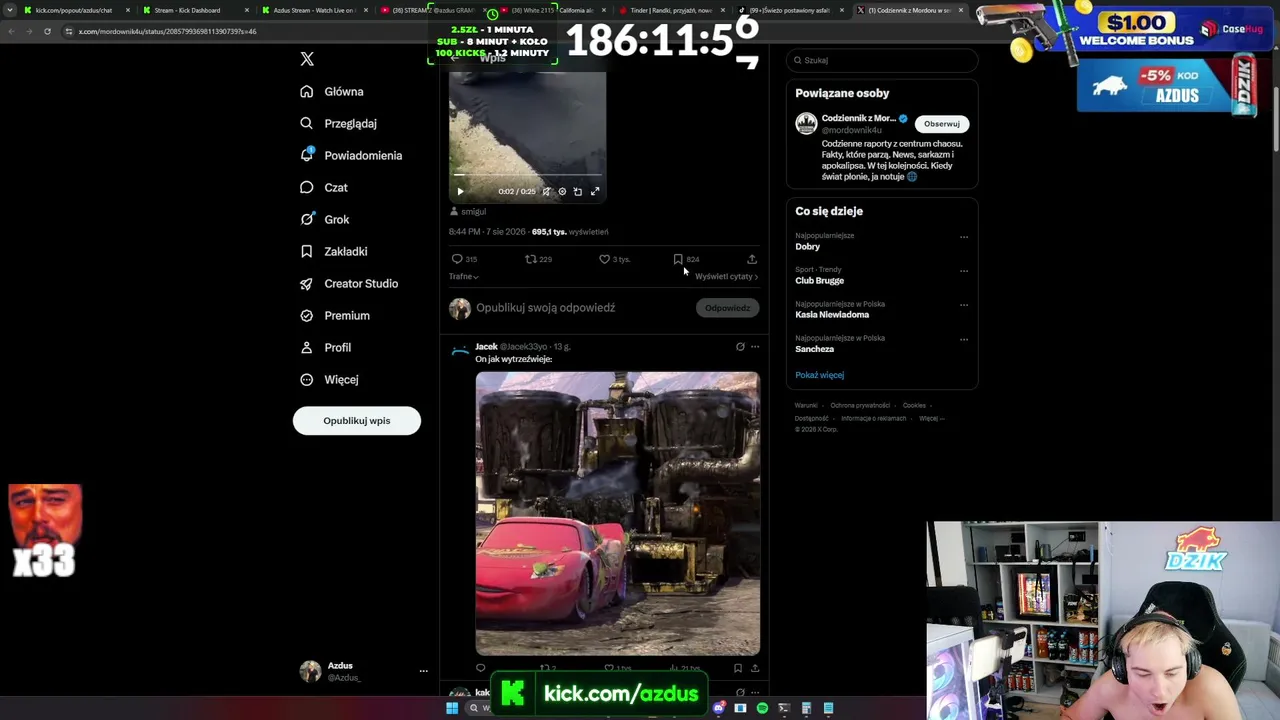
Task: Share Jacek's reply
Action: click(x=754, y=668)
